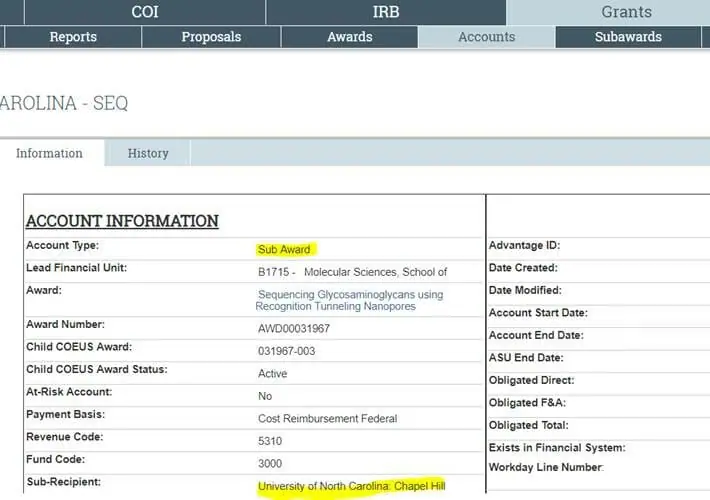Click the highlighted Sub Award account type
This screenshot has width=710, height=500.
(285, 248)
